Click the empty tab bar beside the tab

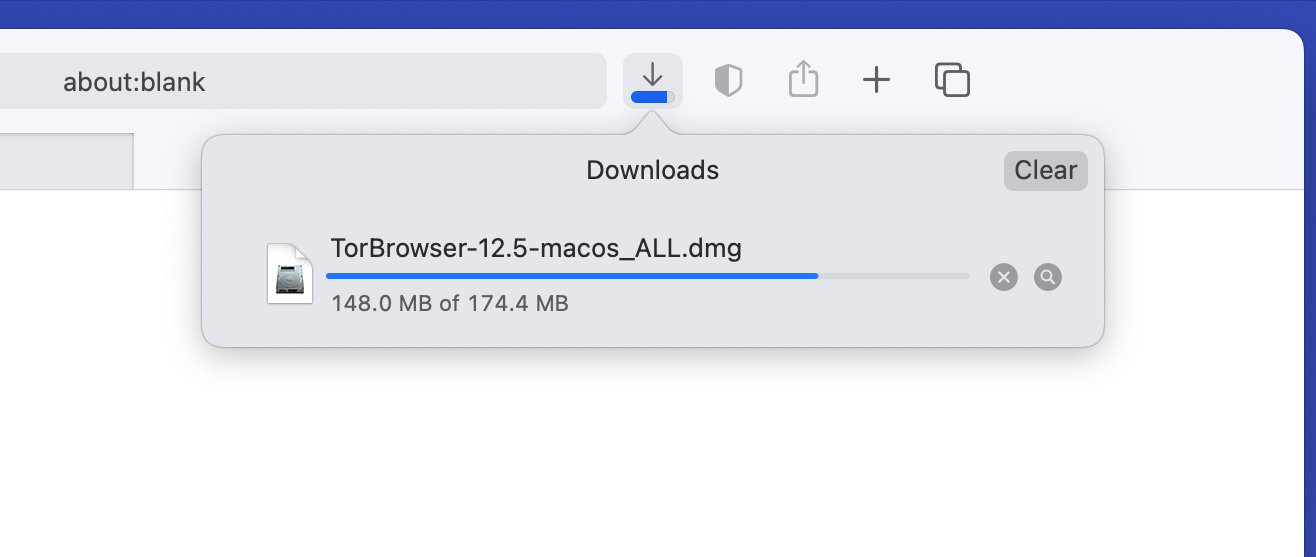pos(167,161)
